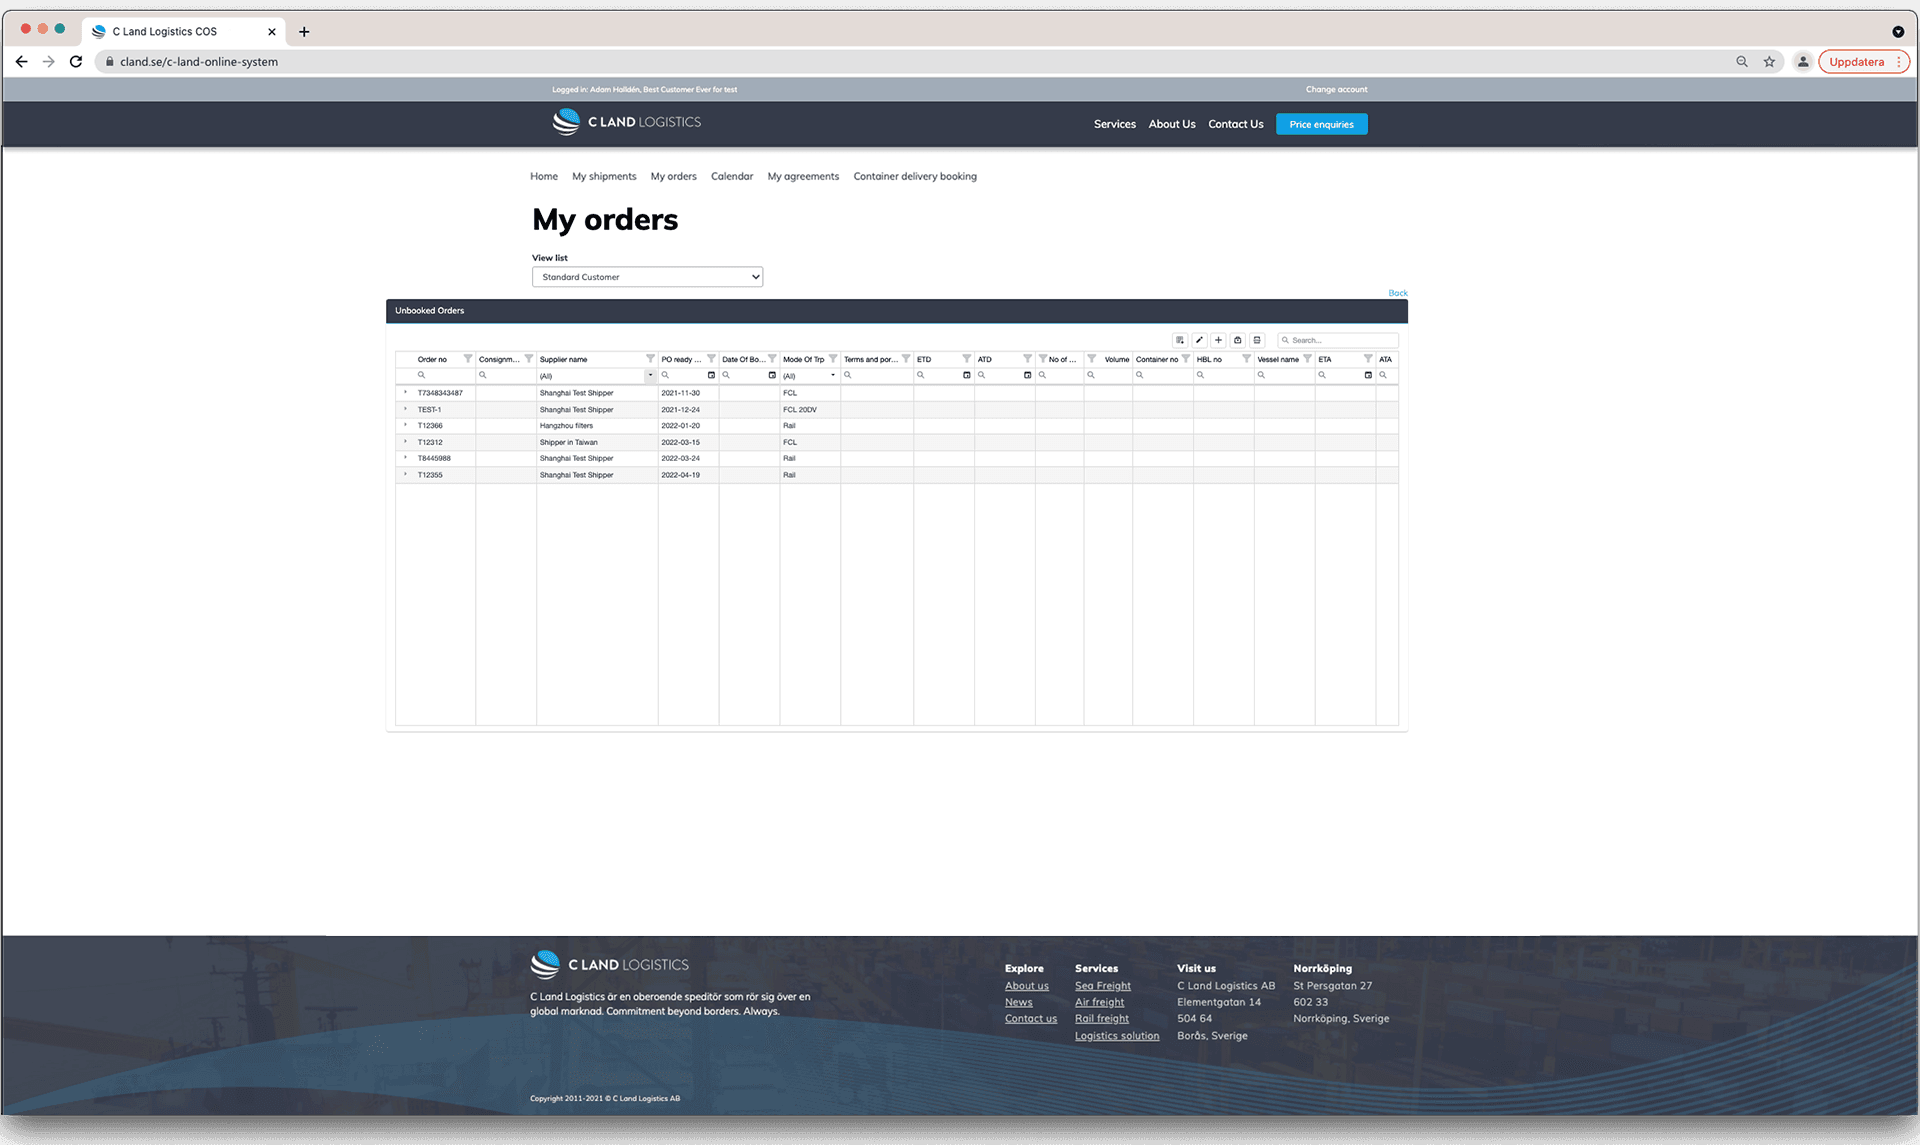This screenshot has width=1920, height=1145.
Task: Expand order row T12312
Action: 405,442
